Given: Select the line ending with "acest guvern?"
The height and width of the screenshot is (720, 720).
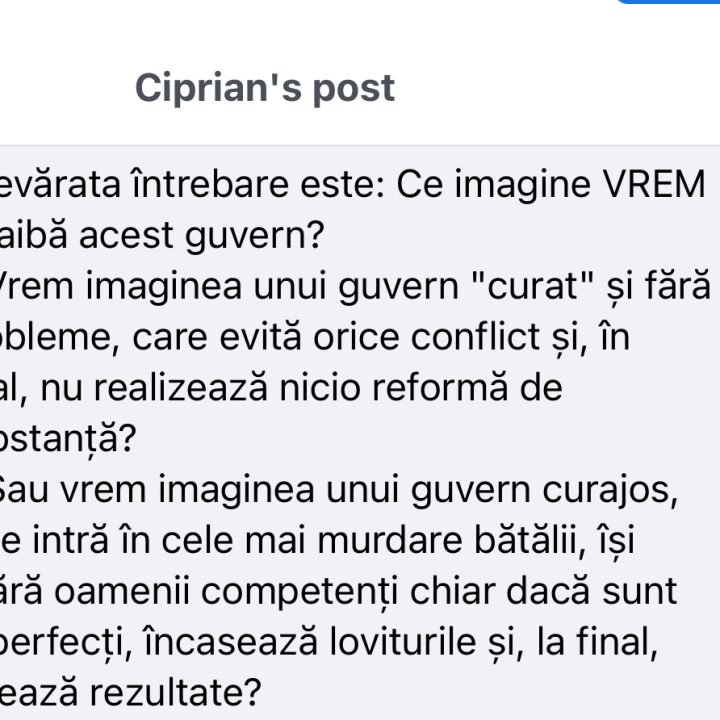Looking at the screenshot, I should click(162, 236).
